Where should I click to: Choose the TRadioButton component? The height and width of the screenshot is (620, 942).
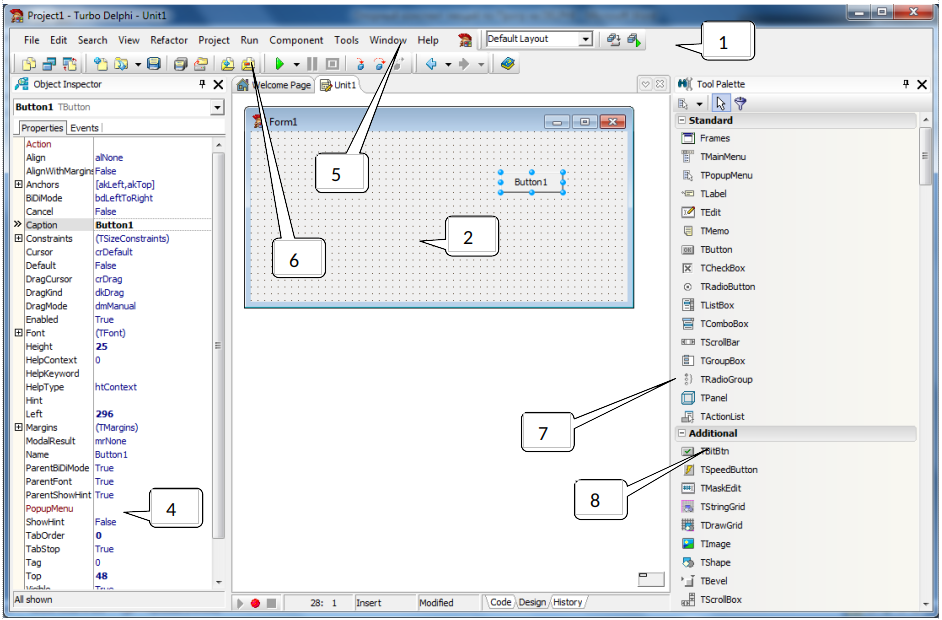pyautogui.click(x=727, y=286)
